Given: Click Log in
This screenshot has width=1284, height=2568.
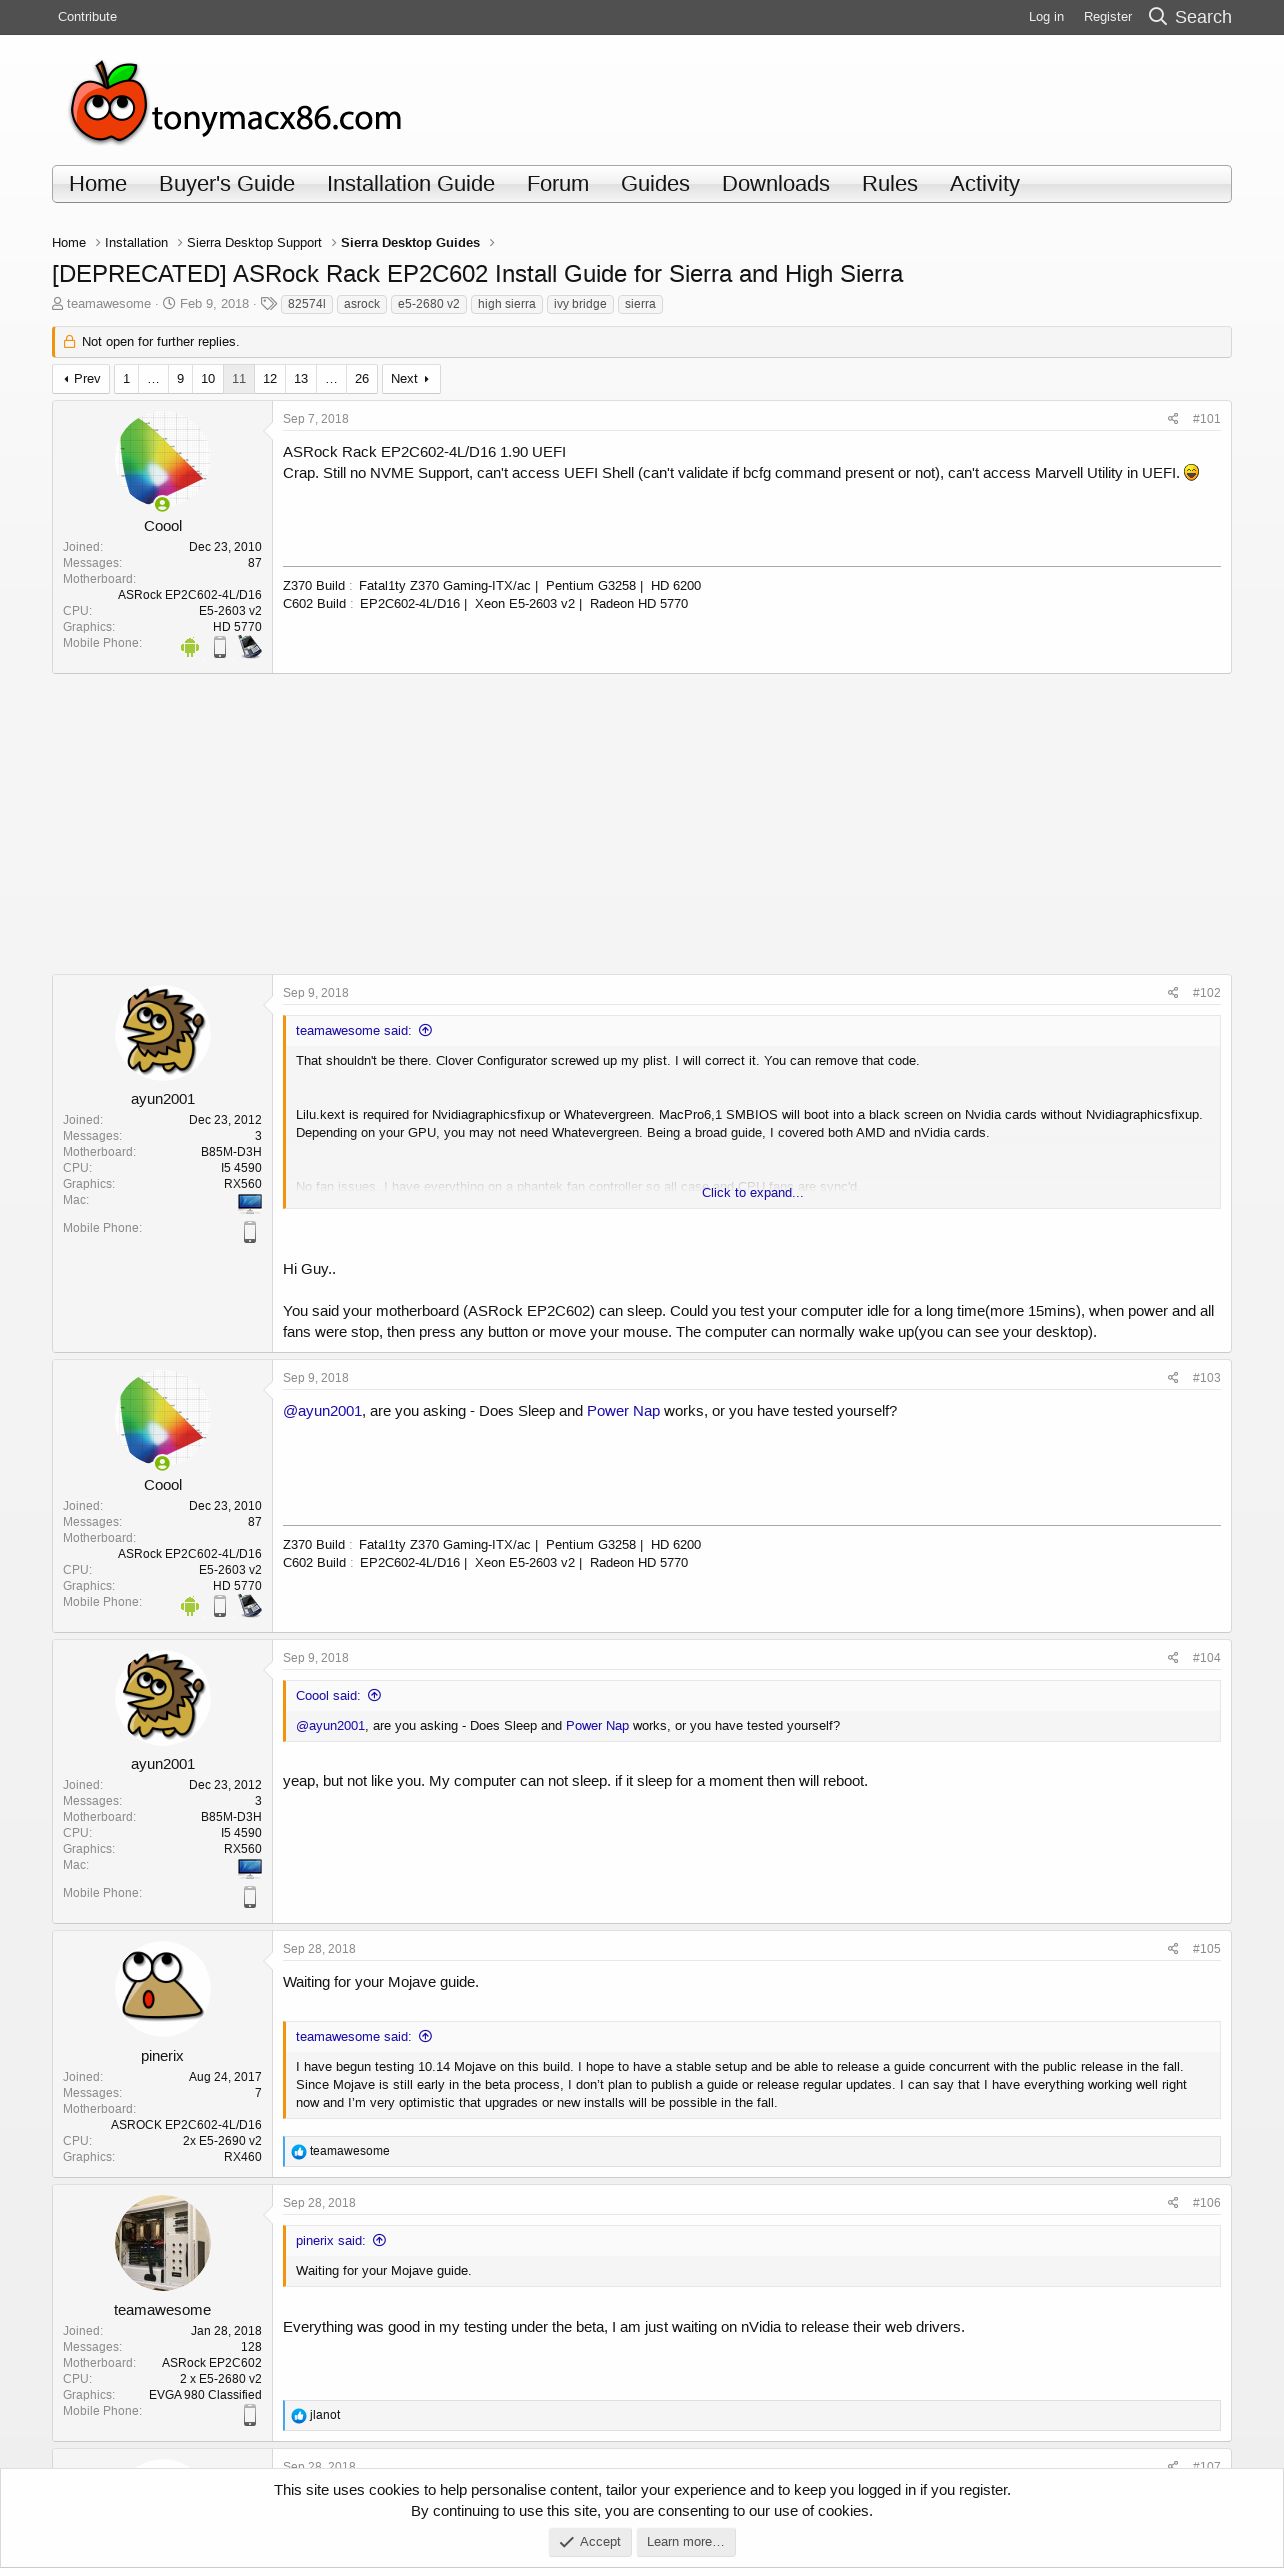Looking at the screenshot, I should (1046, 17).
